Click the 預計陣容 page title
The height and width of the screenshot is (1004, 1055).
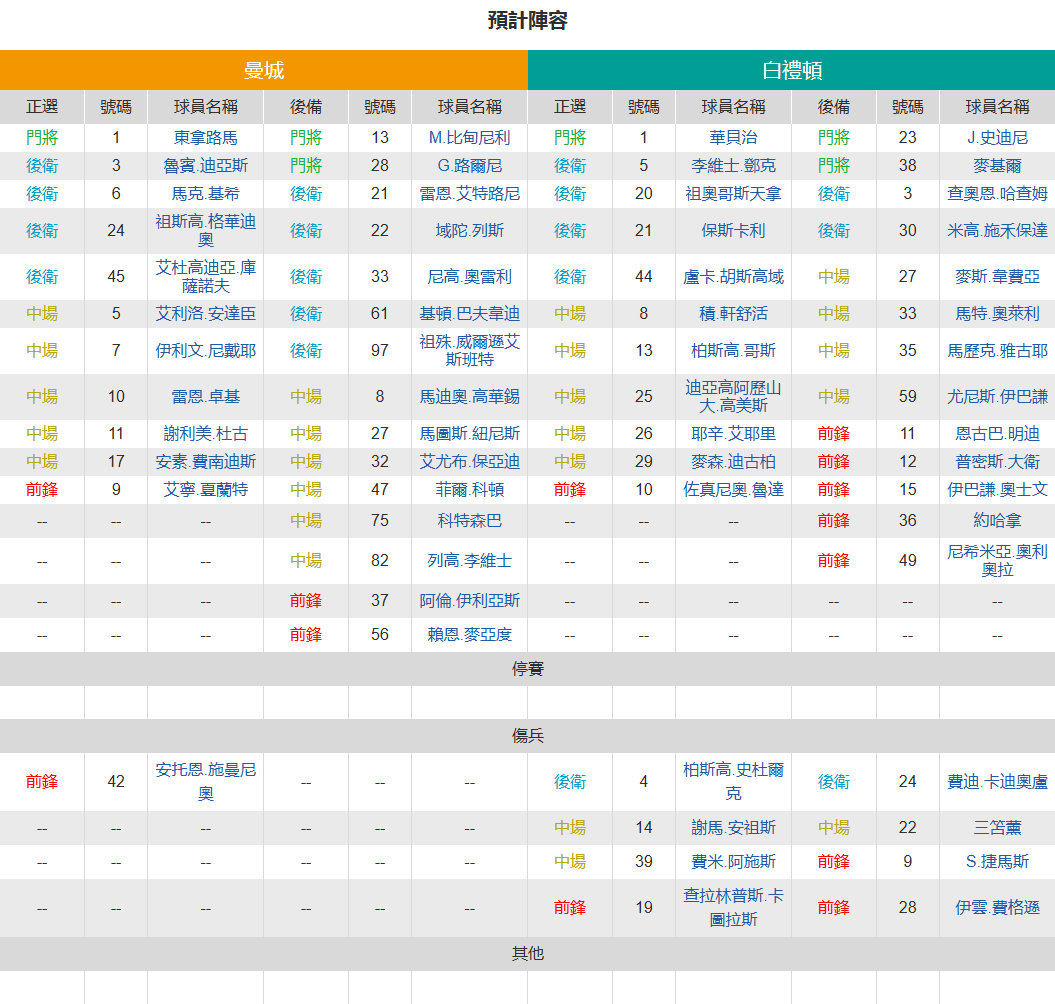tap(528, 21)
